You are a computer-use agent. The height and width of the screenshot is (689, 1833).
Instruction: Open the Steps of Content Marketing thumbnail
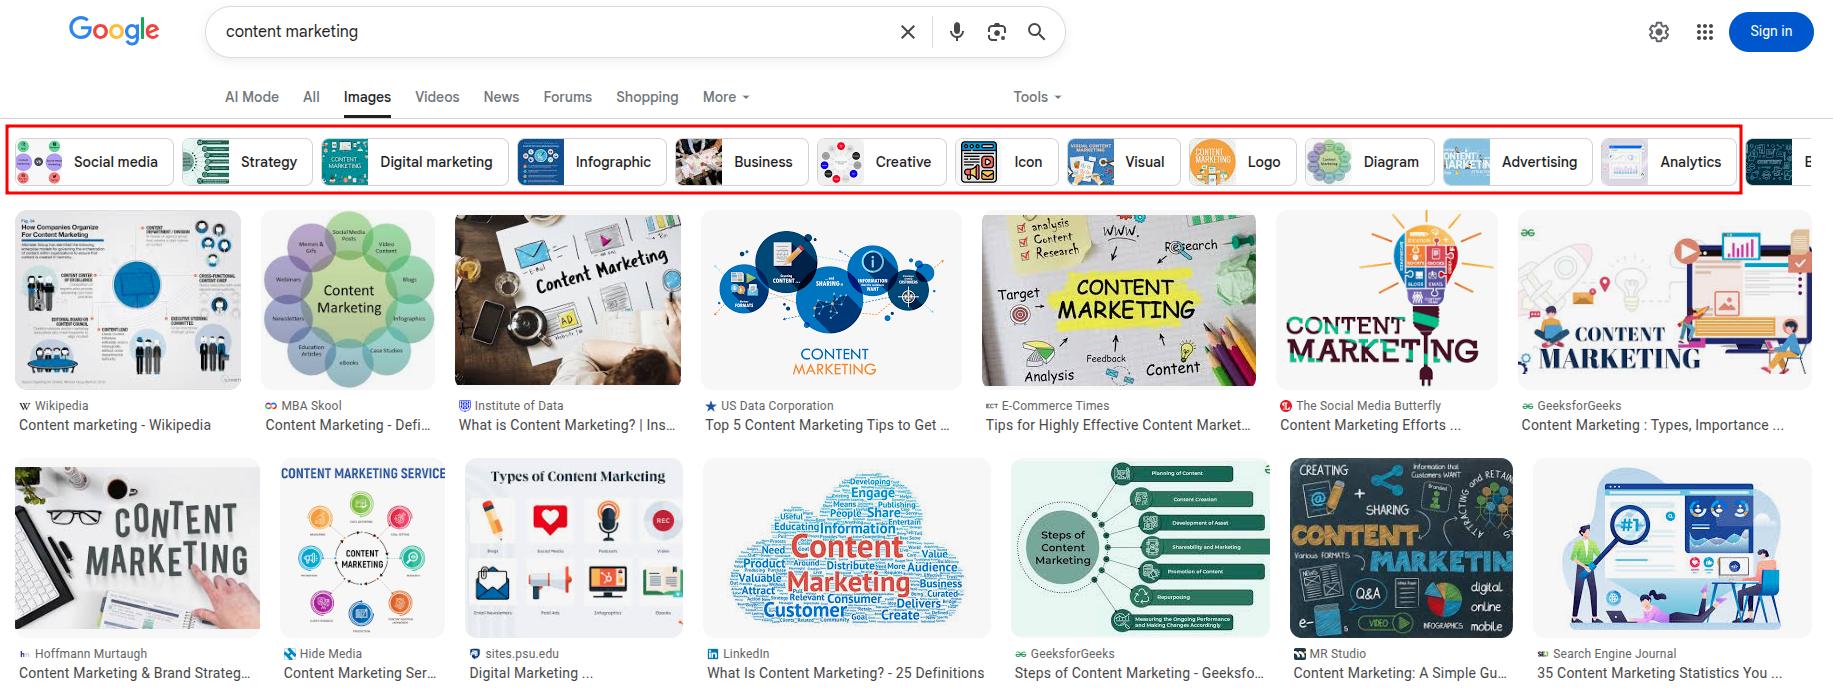[x=1140, y=547]
